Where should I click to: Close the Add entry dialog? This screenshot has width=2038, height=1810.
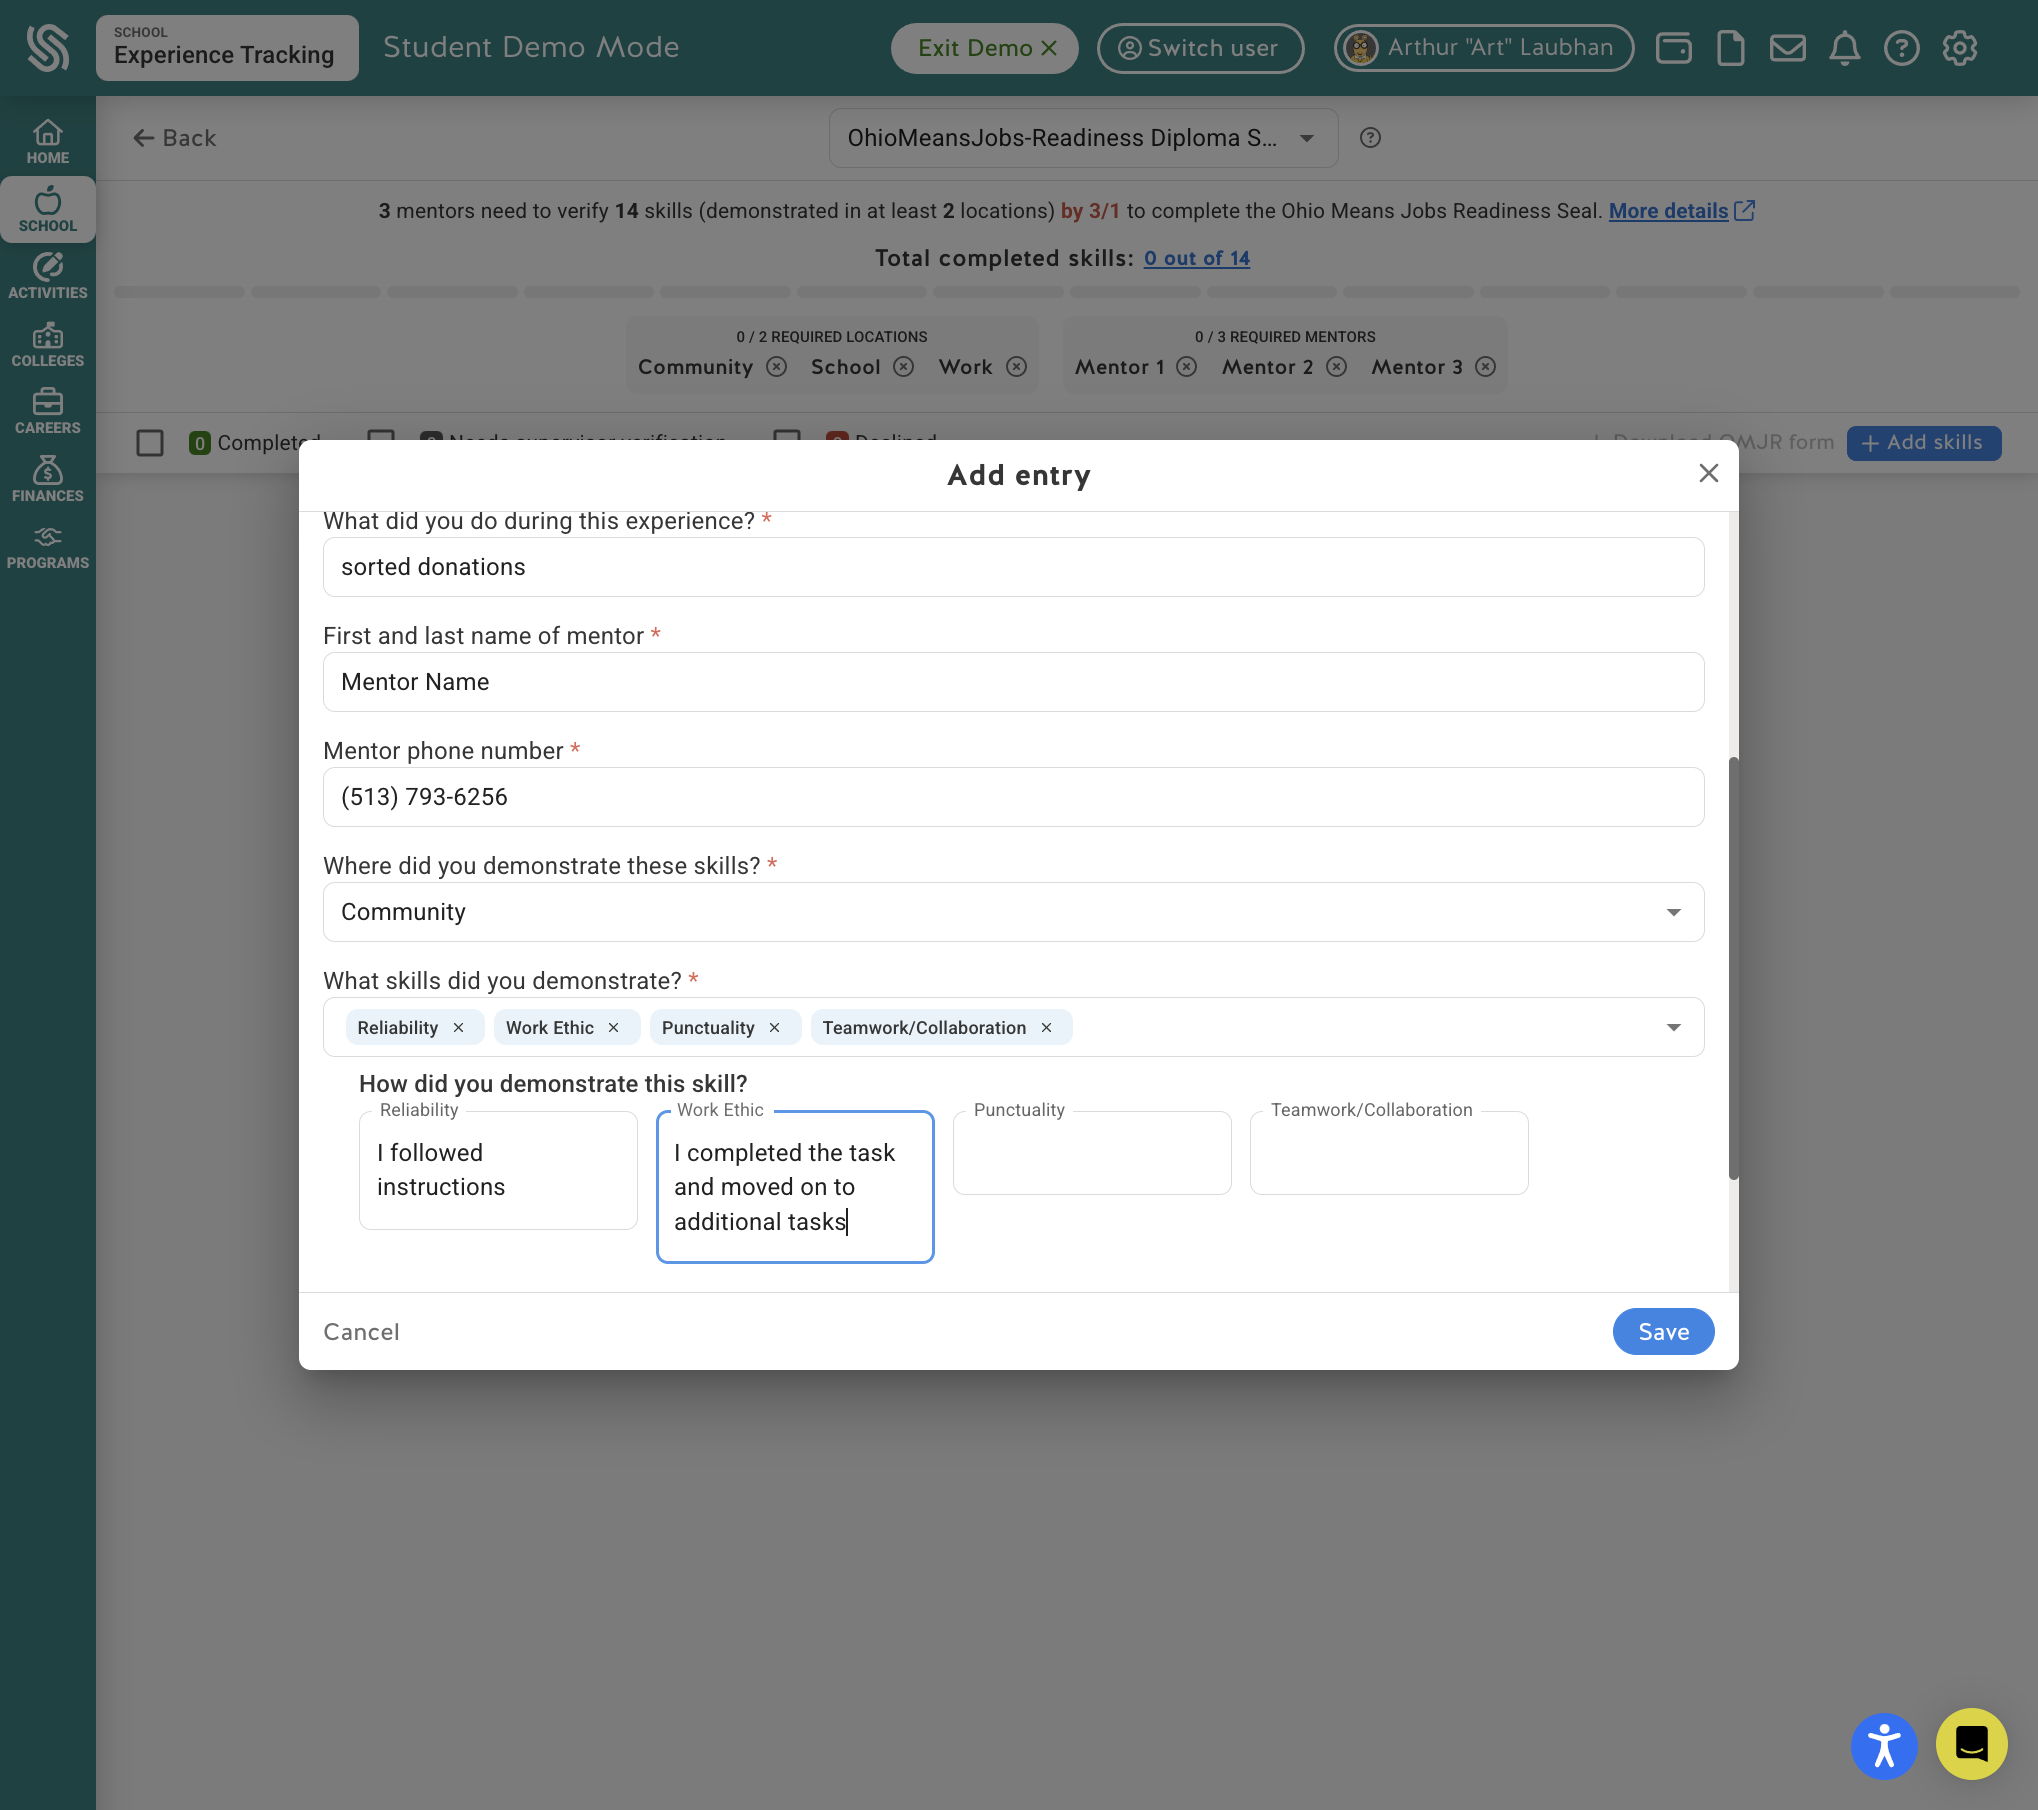(x=1708, y=474)
